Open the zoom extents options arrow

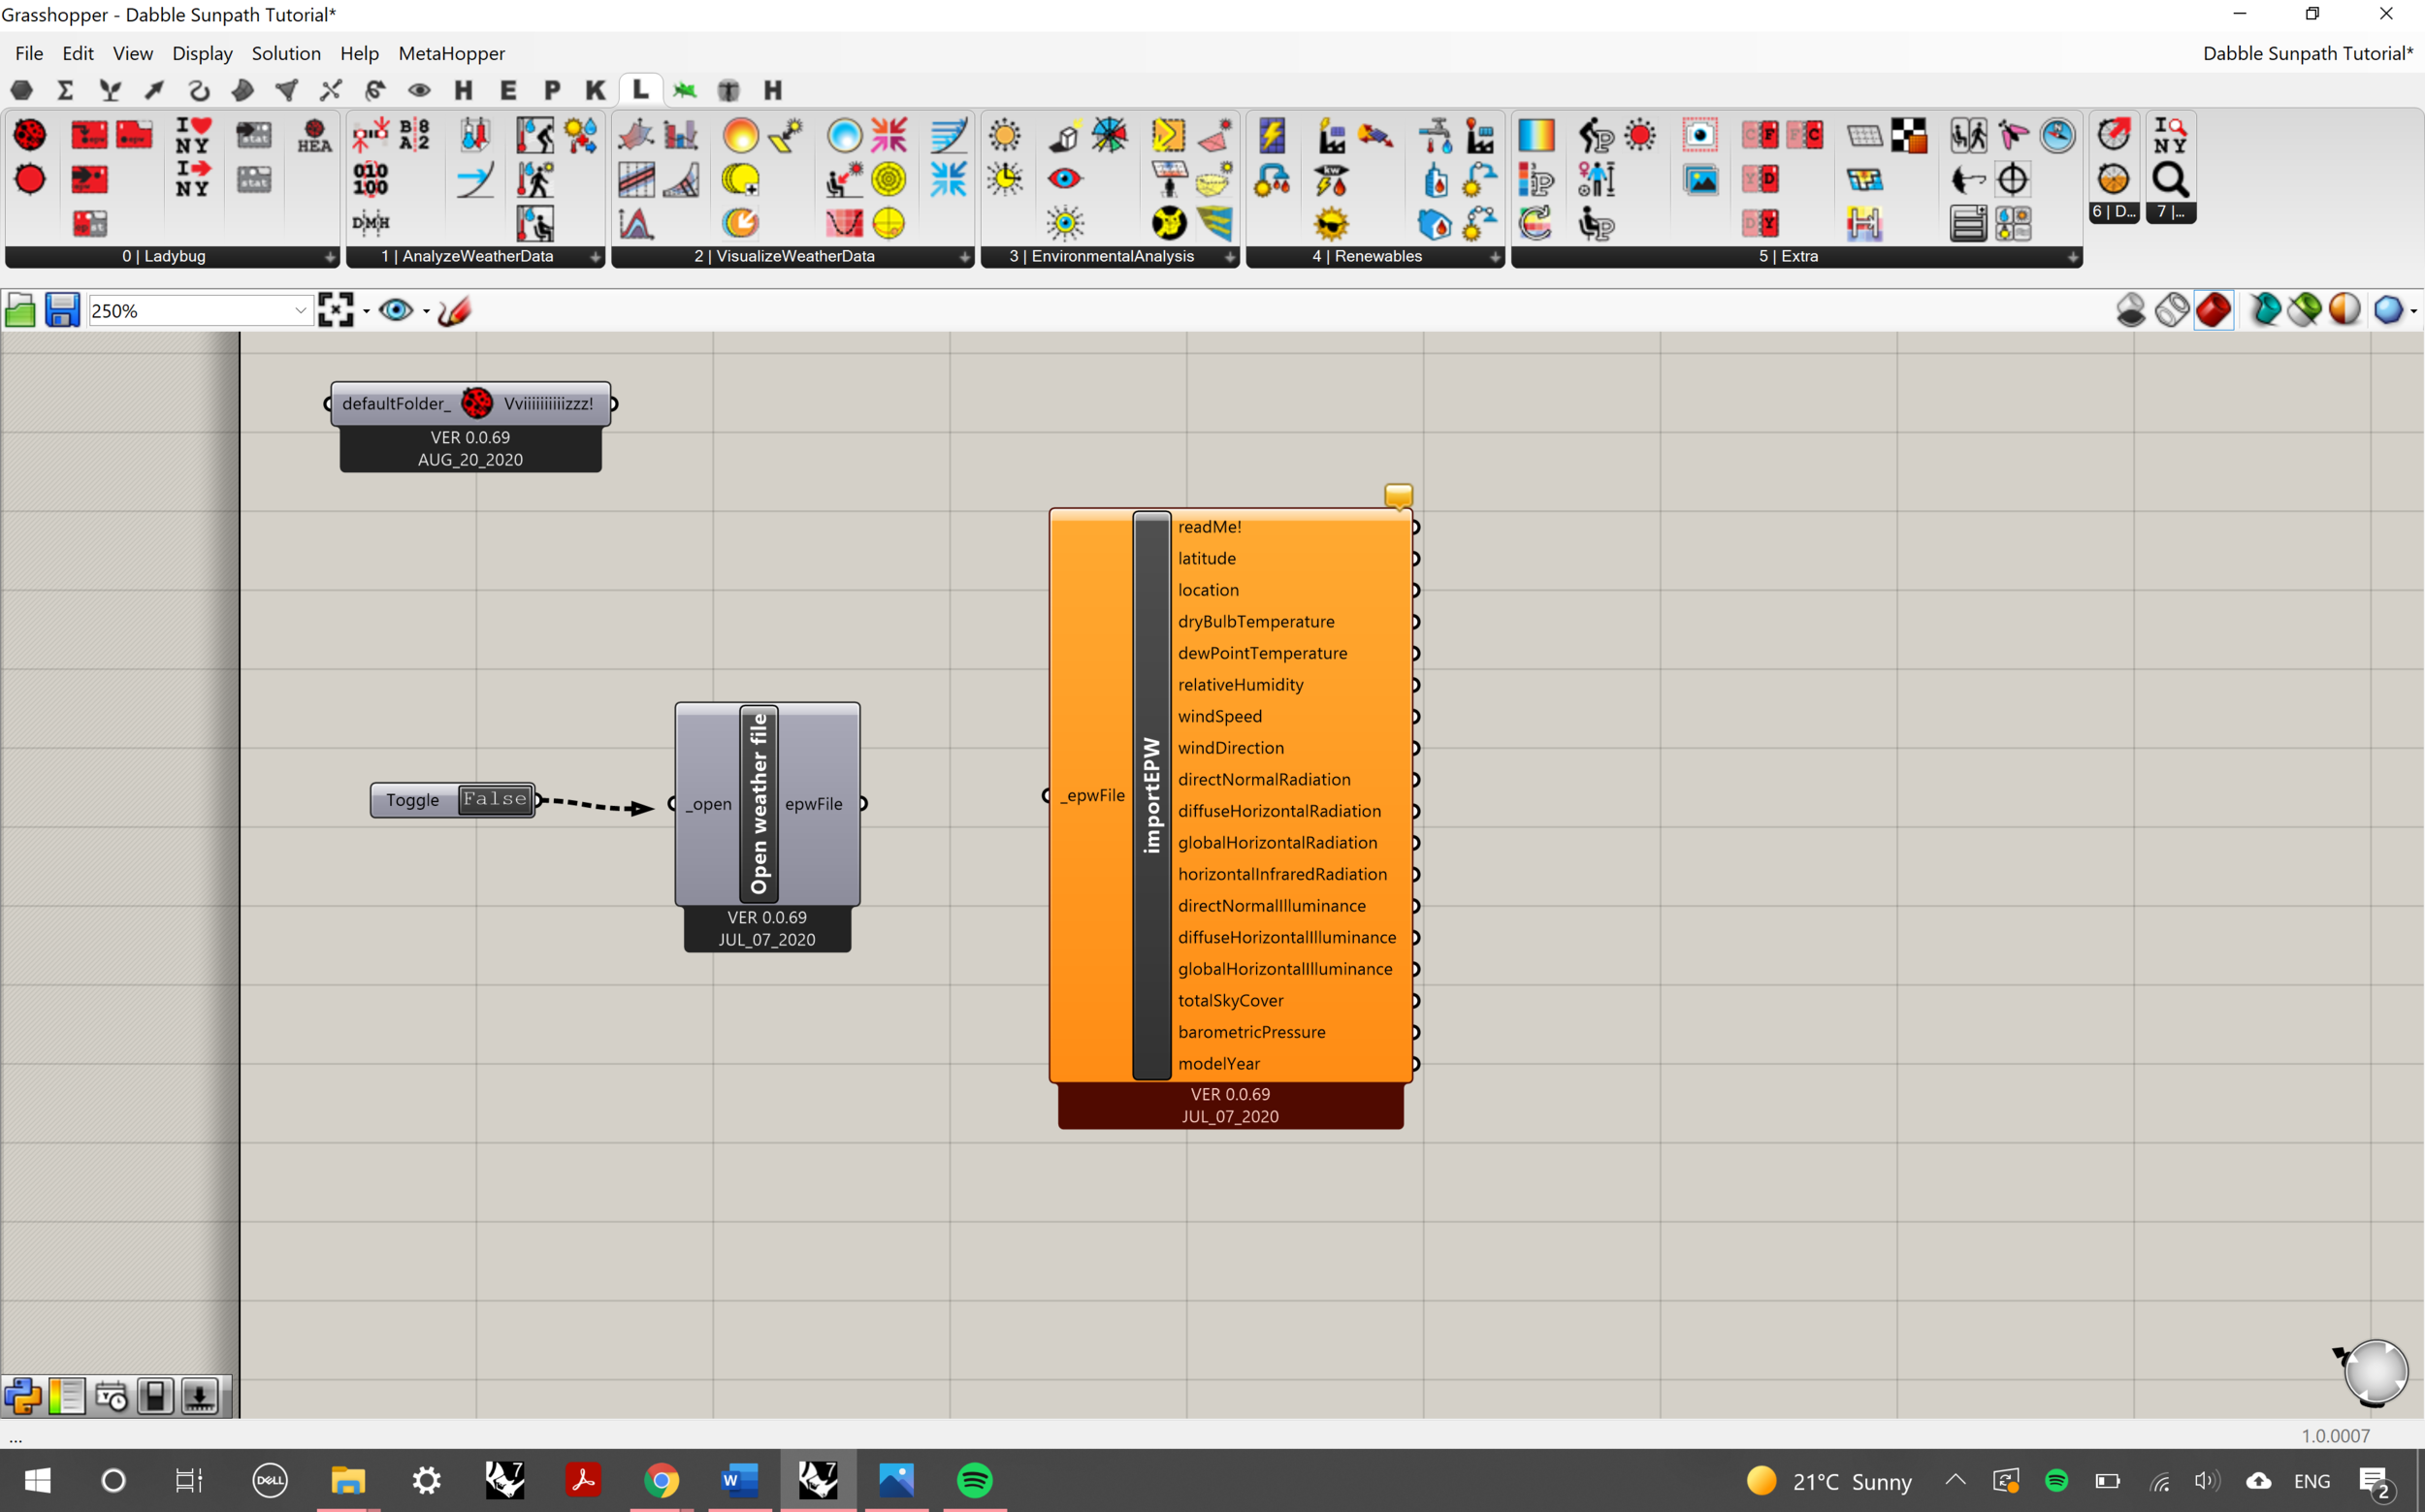tap(366, 311)
